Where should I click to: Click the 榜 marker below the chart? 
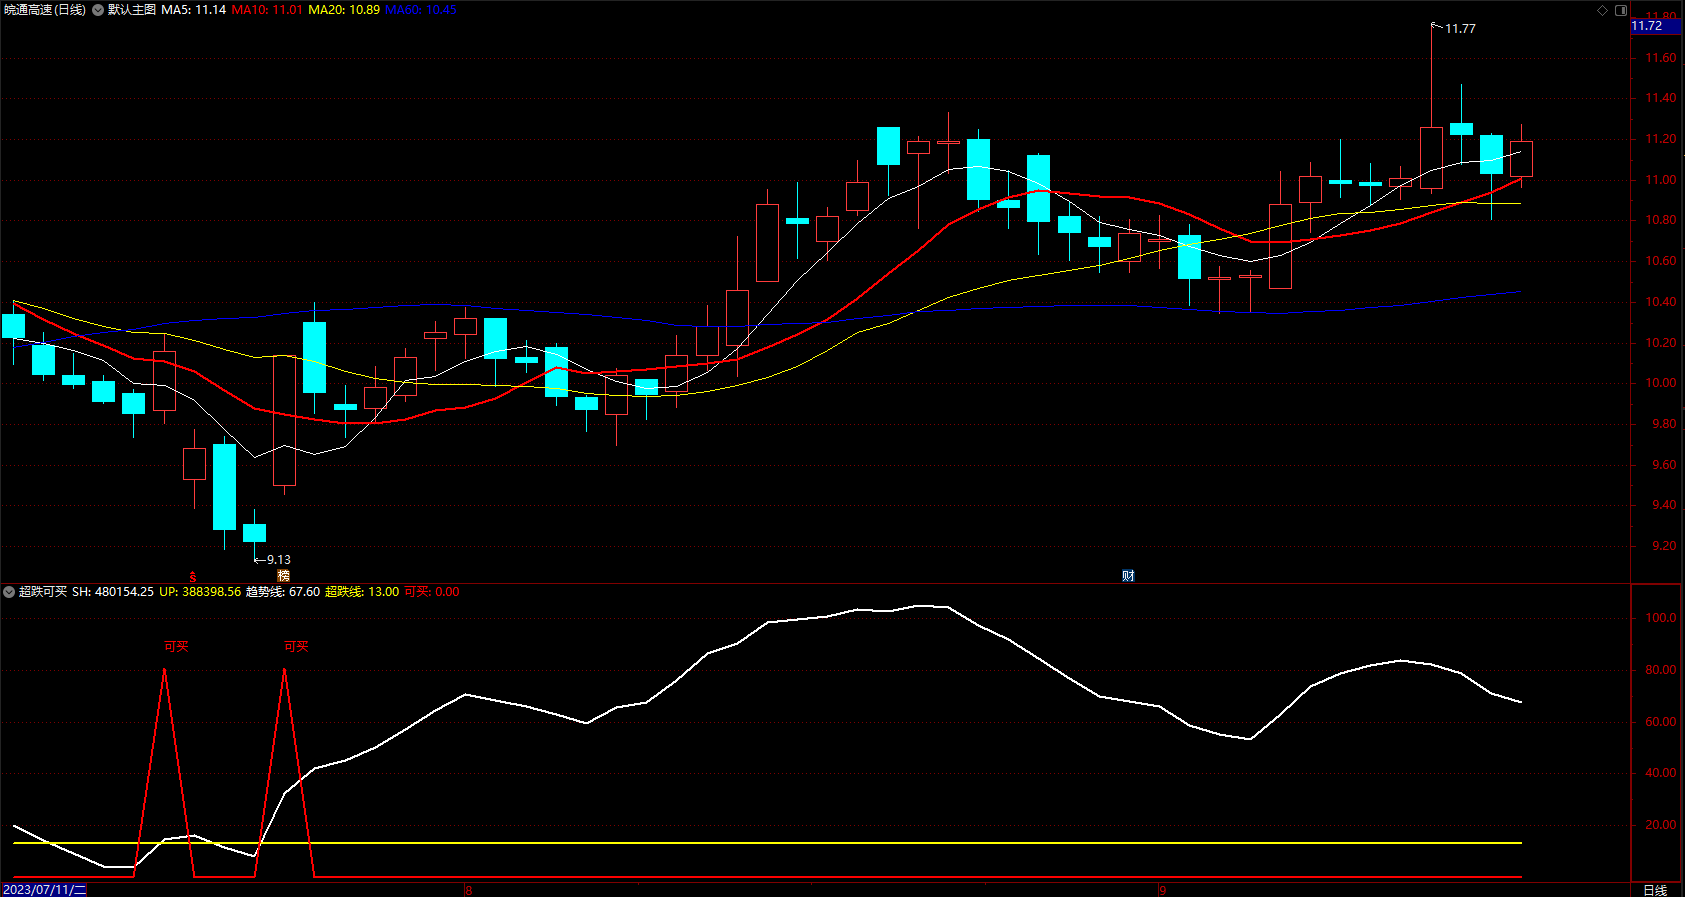284,576
